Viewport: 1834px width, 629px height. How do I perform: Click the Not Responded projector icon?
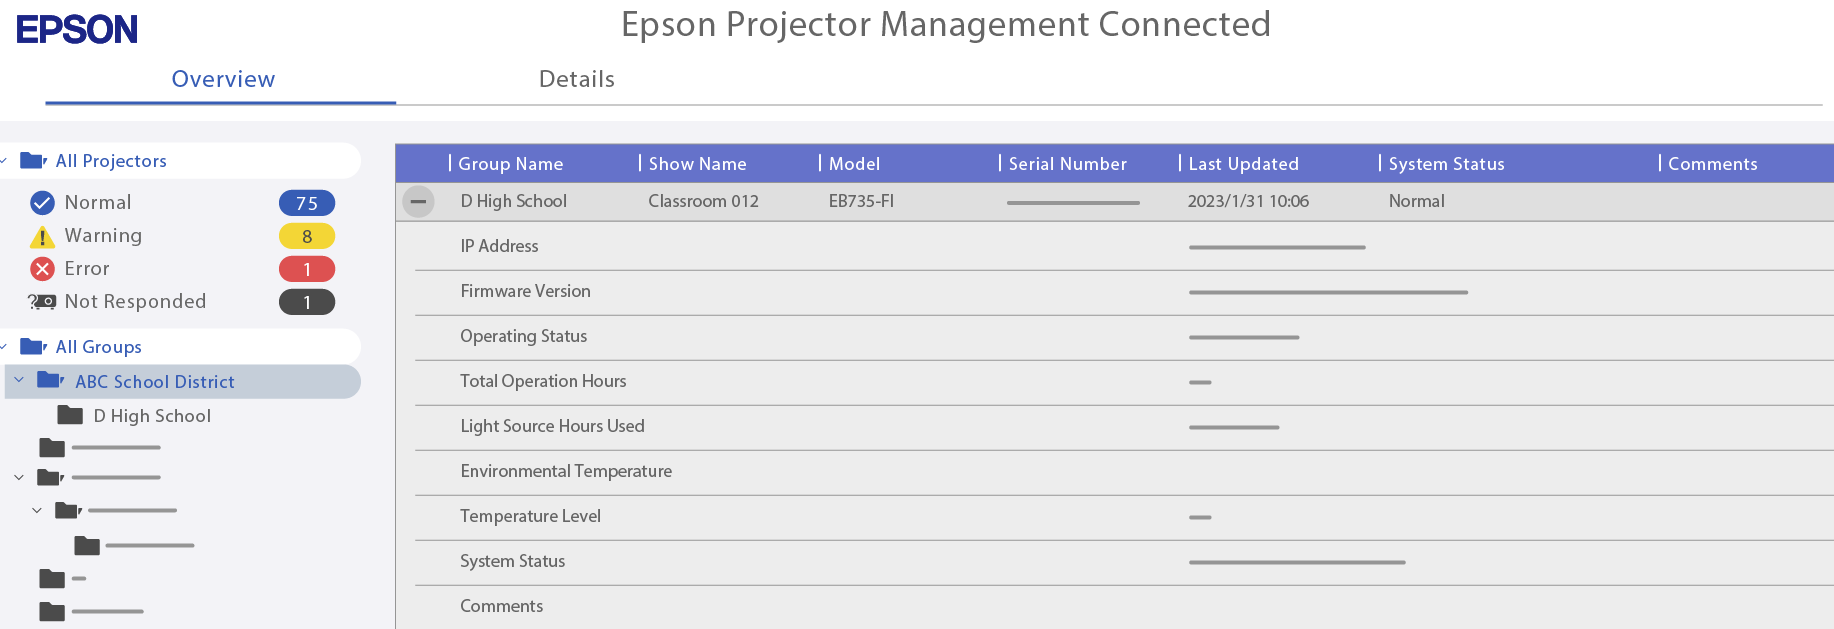pyautogui.click(x=42, y=302)
